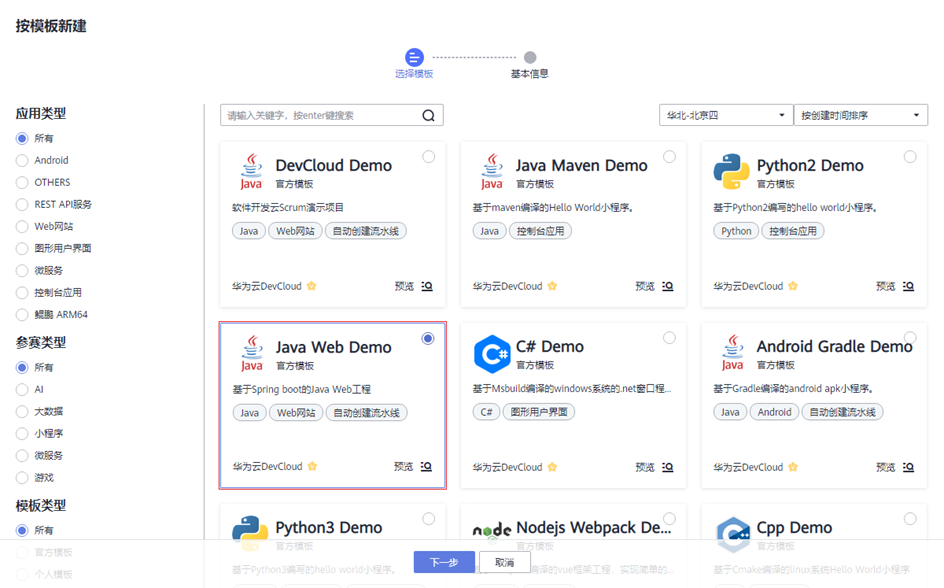Click Python tag on Python2 Demo card
Viewport: 944px width, 588px height.
click(x=736, y=231)
